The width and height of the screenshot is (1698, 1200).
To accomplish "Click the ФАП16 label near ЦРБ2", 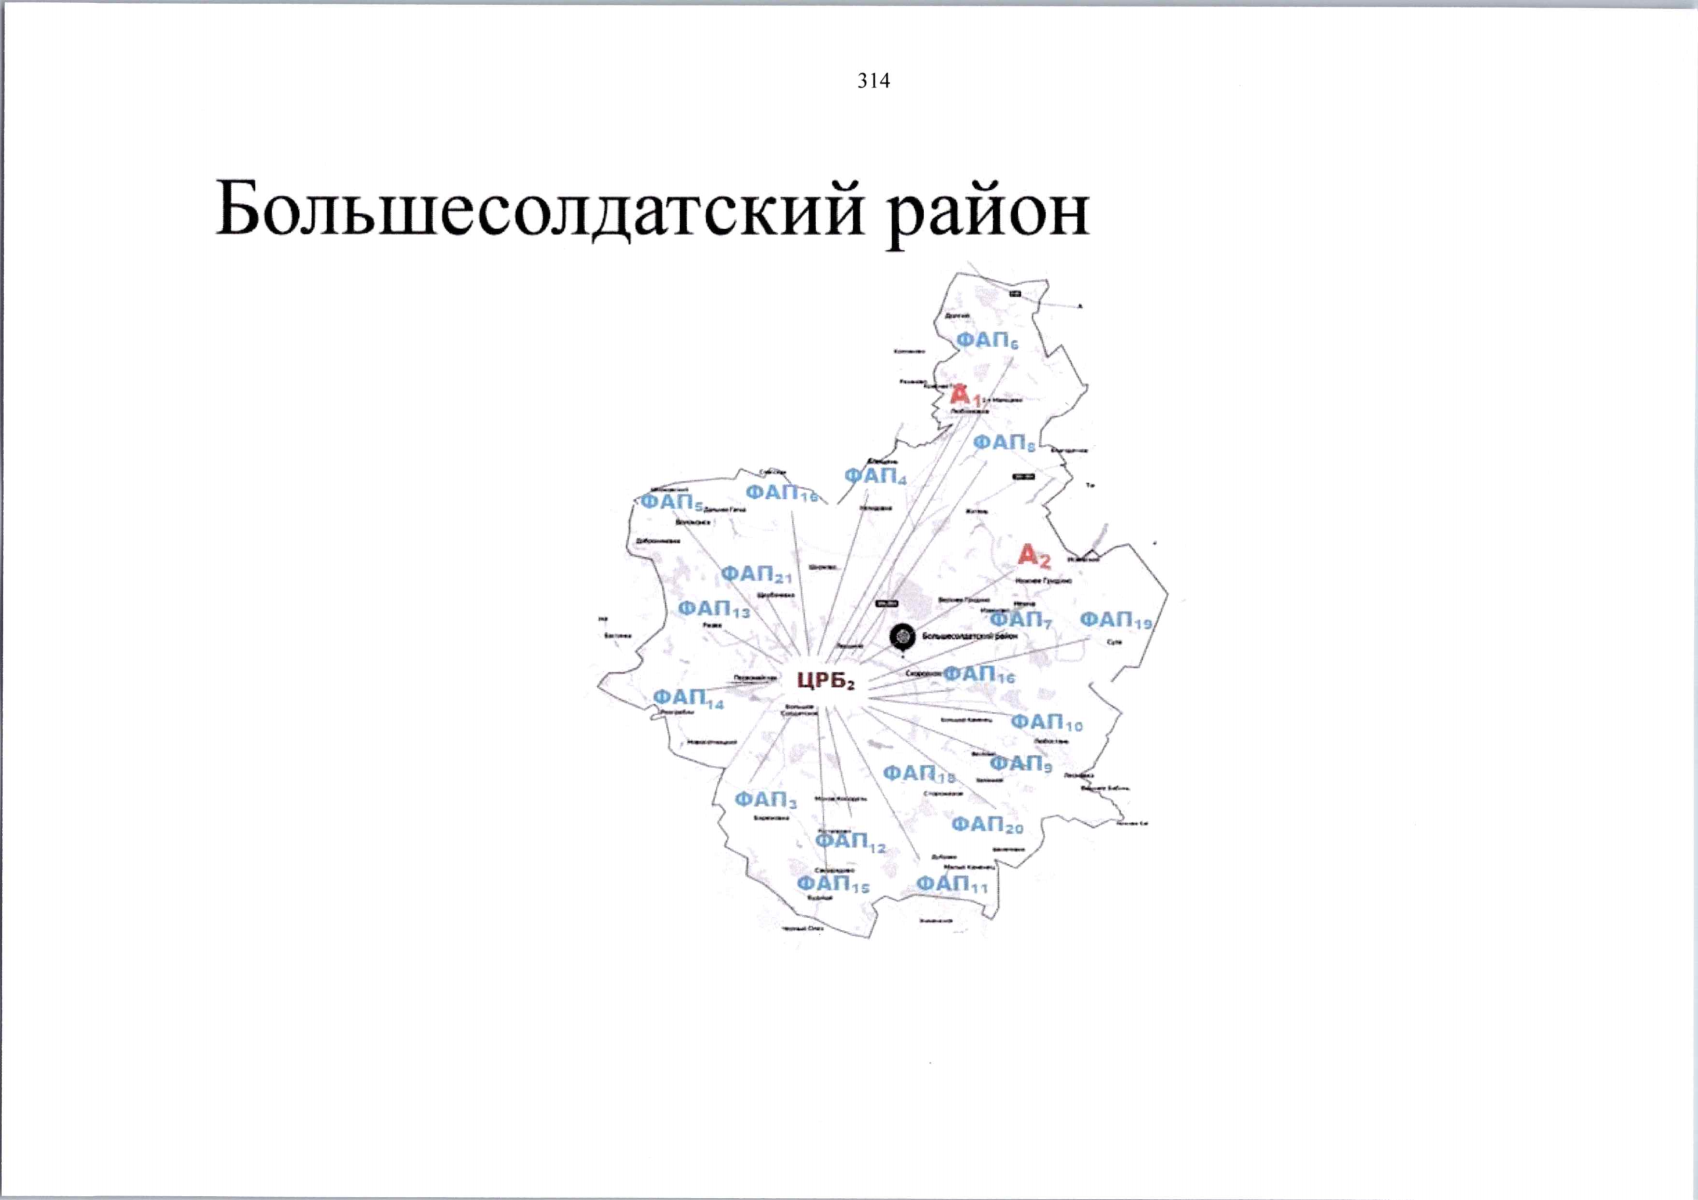I will (979, 675).
